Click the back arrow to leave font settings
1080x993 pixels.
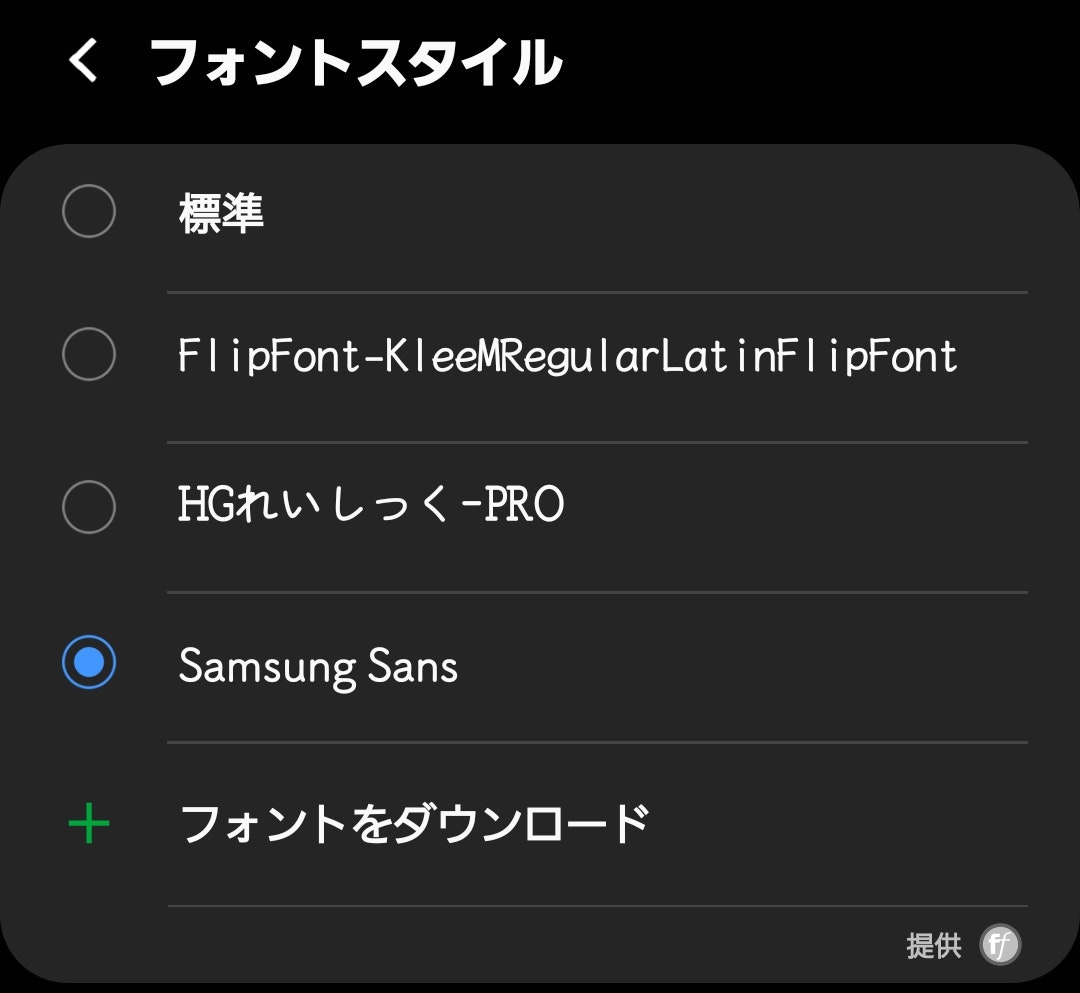click(84, 62)
